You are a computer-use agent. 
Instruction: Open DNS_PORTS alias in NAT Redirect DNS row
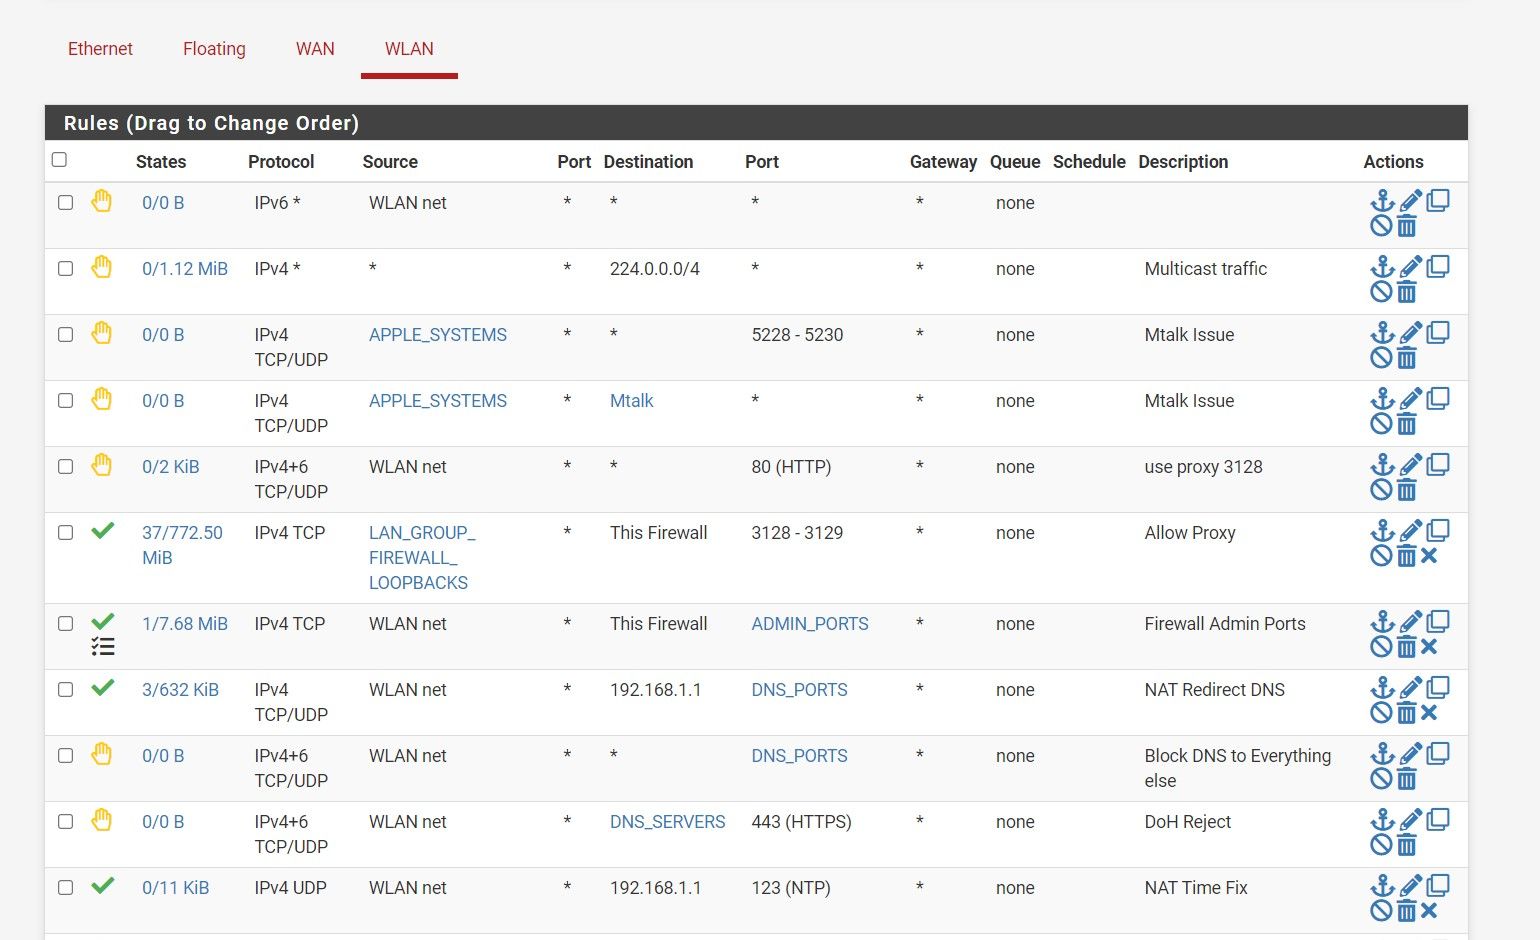click(799, 690)
